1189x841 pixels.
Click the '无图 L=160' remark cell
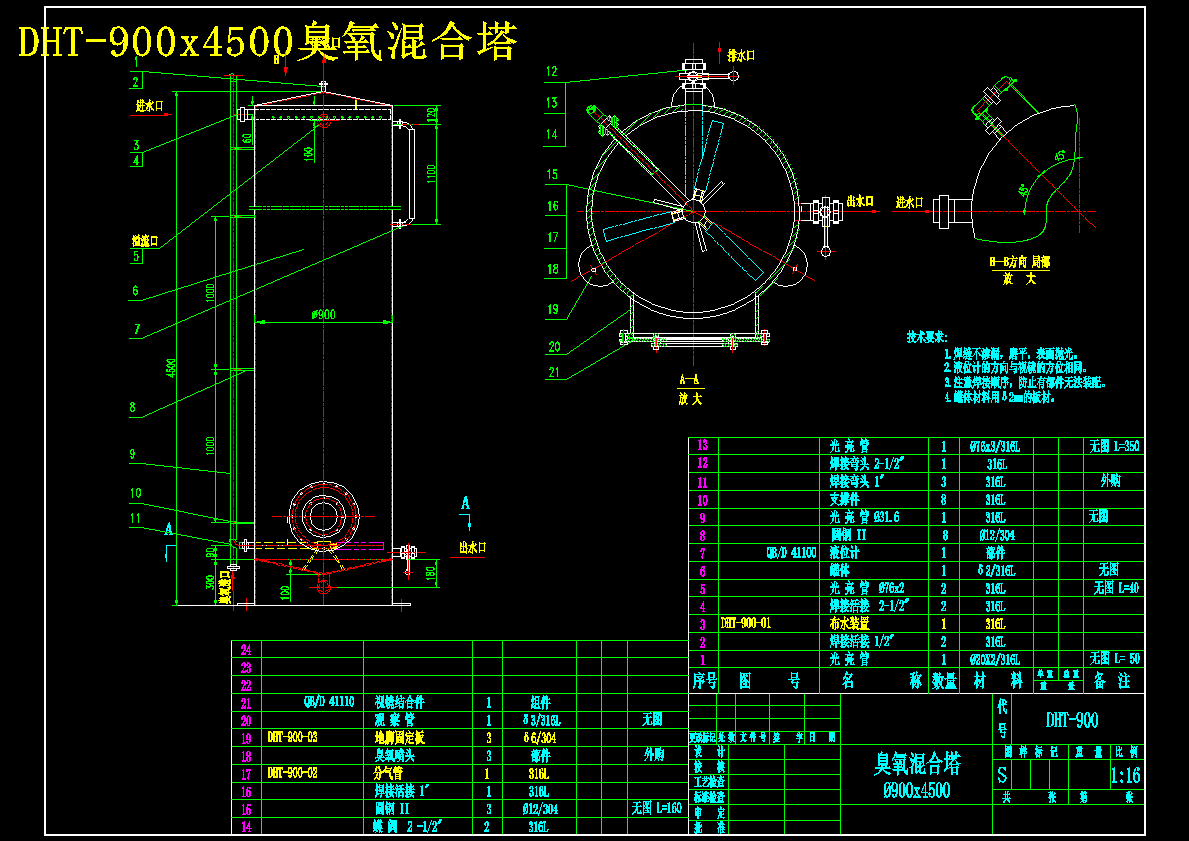coord(657,808)
